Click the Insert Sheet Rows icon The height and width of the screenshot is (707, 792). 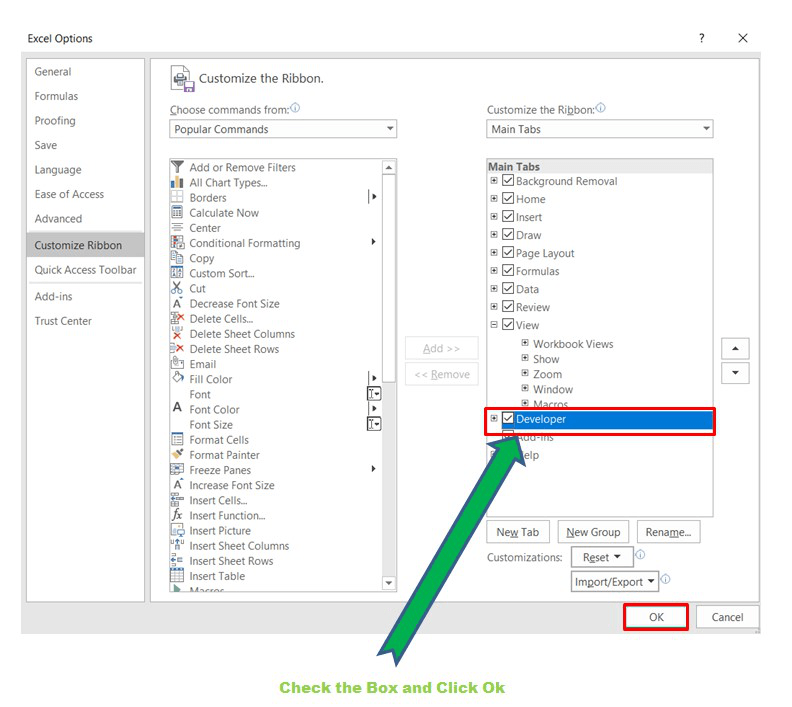[x=177, y=560]
